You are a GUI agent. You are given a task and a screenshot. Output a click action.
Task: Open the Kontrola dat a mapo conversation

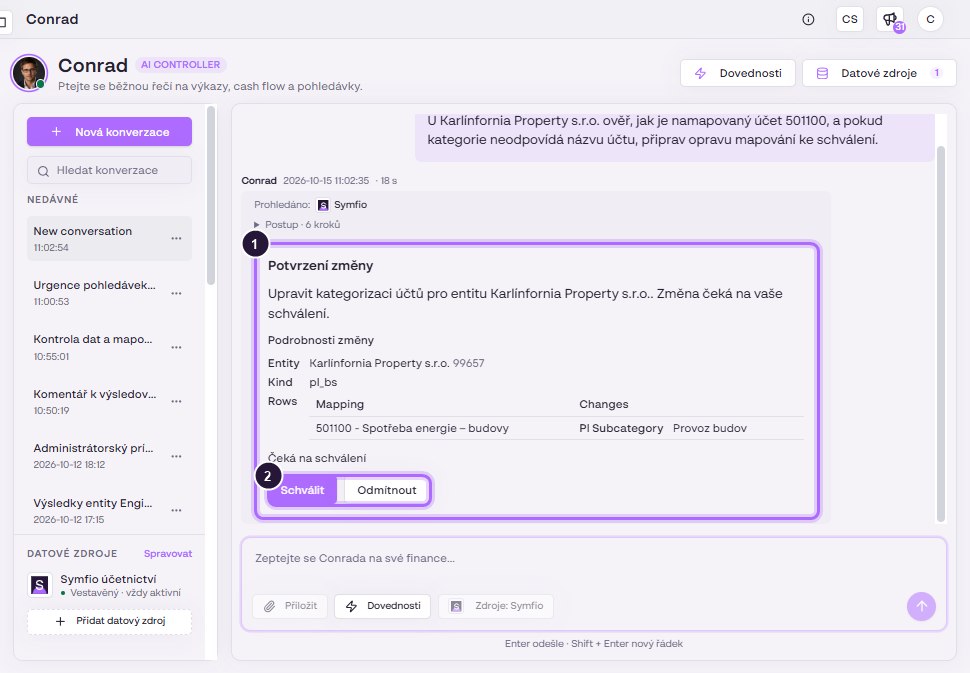[x=109, y=347]
